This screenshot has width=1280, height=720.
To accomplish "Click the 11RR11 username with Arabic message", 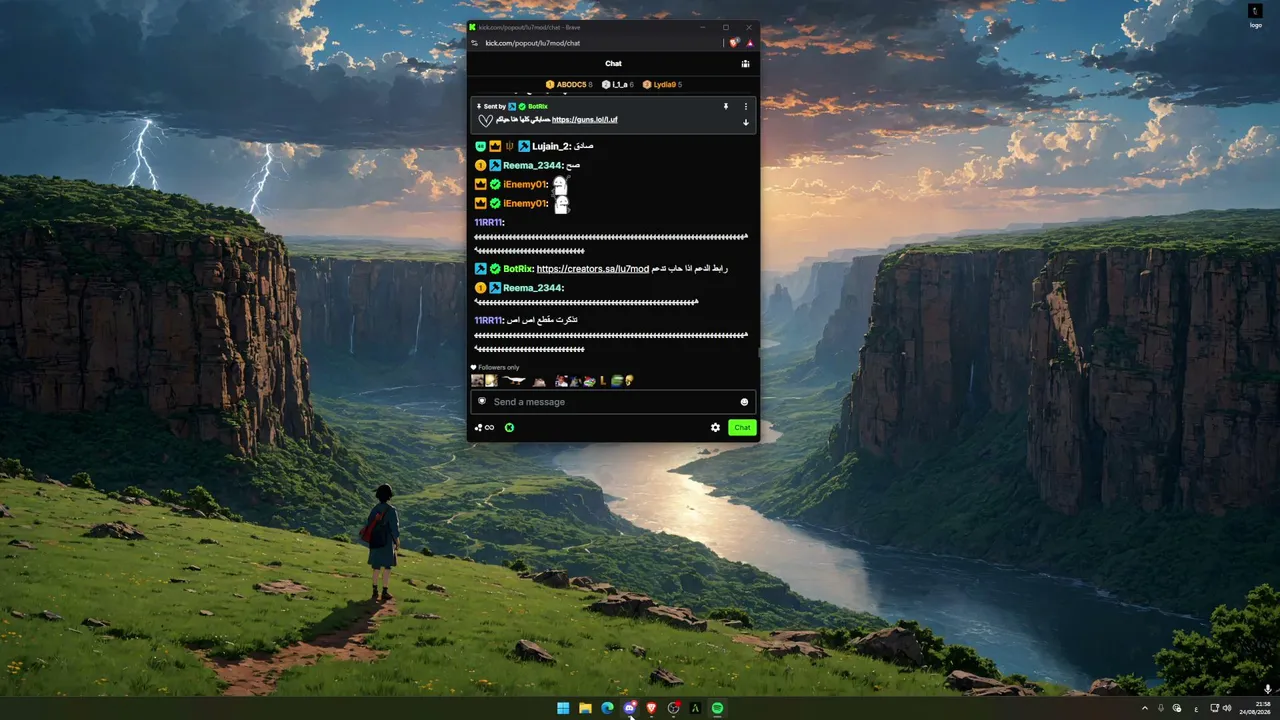I will (x=487, y=320).
